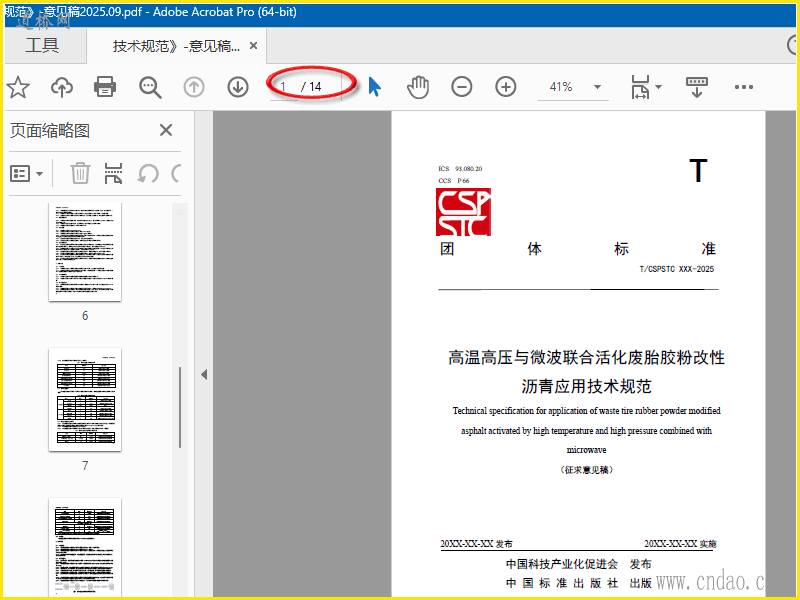Image resolution: width=800 pixels, height=600 pixels.
Task: Click the print pages icon in thumbnails panel
Action: pos(113,173)
